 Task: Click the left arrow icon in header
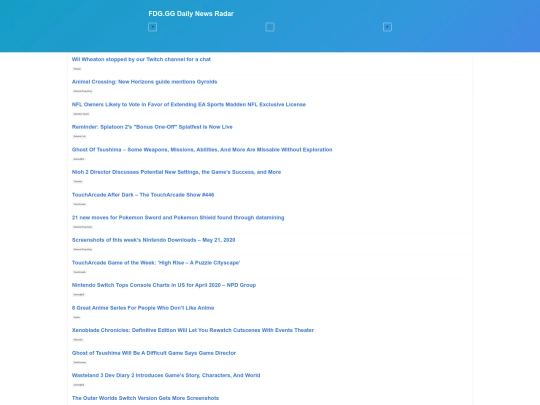pos(153,27)
